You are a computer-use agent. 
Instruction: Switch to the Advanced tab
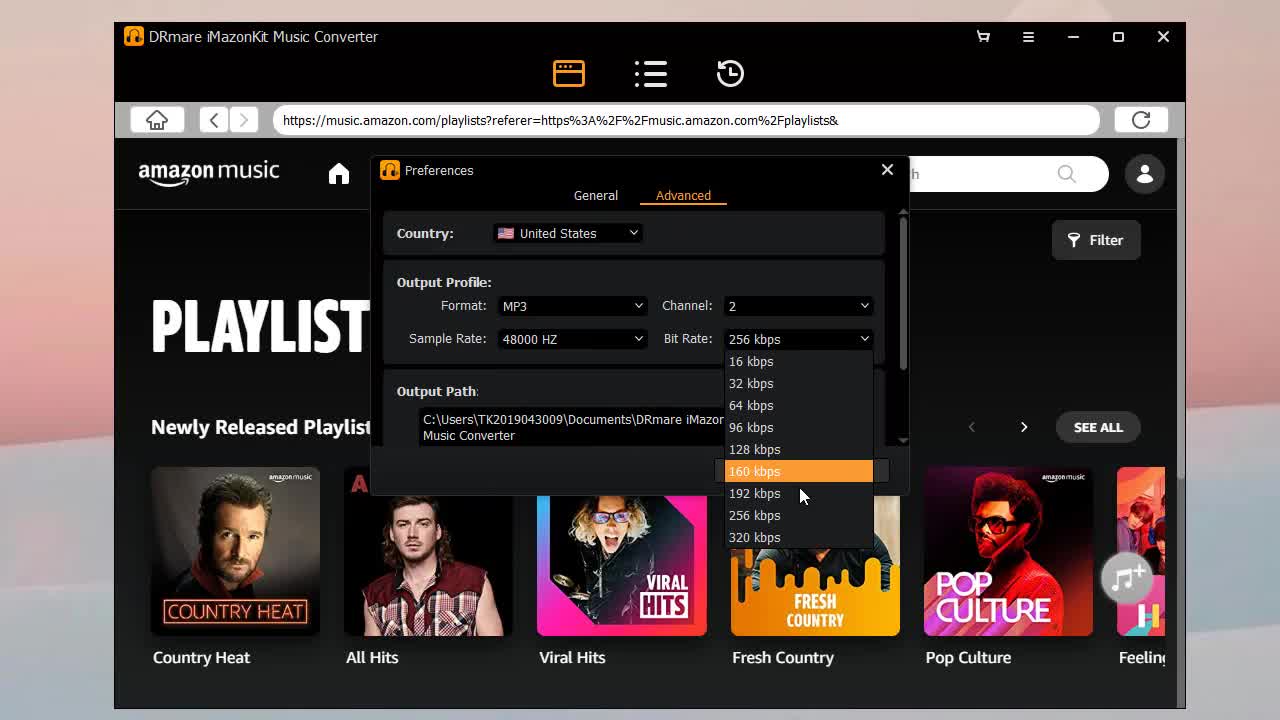click(x=683, y=196)
